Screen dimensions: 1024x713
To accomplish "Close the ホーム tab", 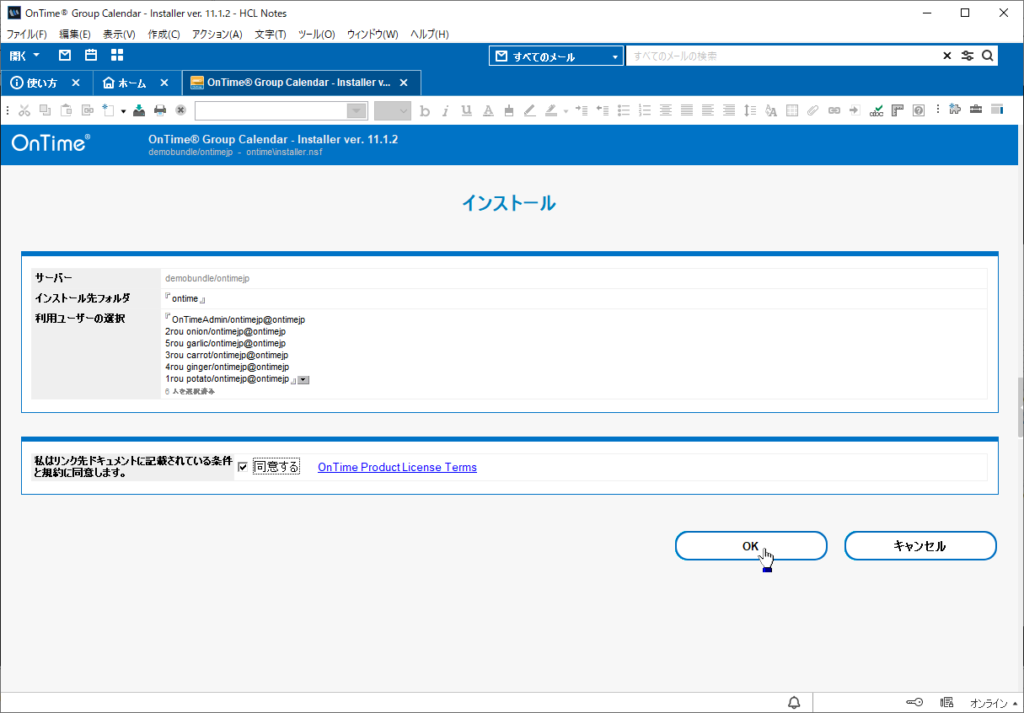I will [165, 83].
